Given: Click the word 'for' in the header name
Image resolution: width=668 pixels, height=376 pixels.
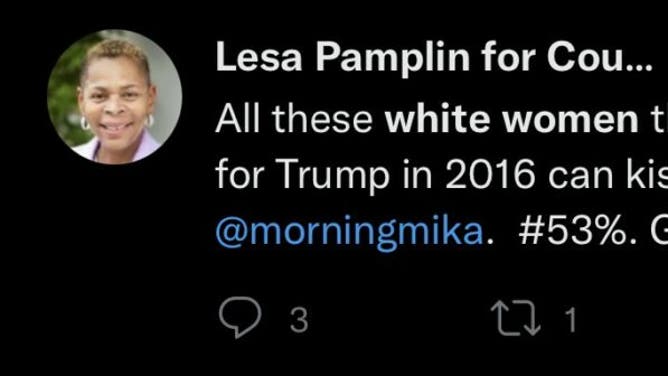Looking at the screenshot, I should [x=508, y=57].
